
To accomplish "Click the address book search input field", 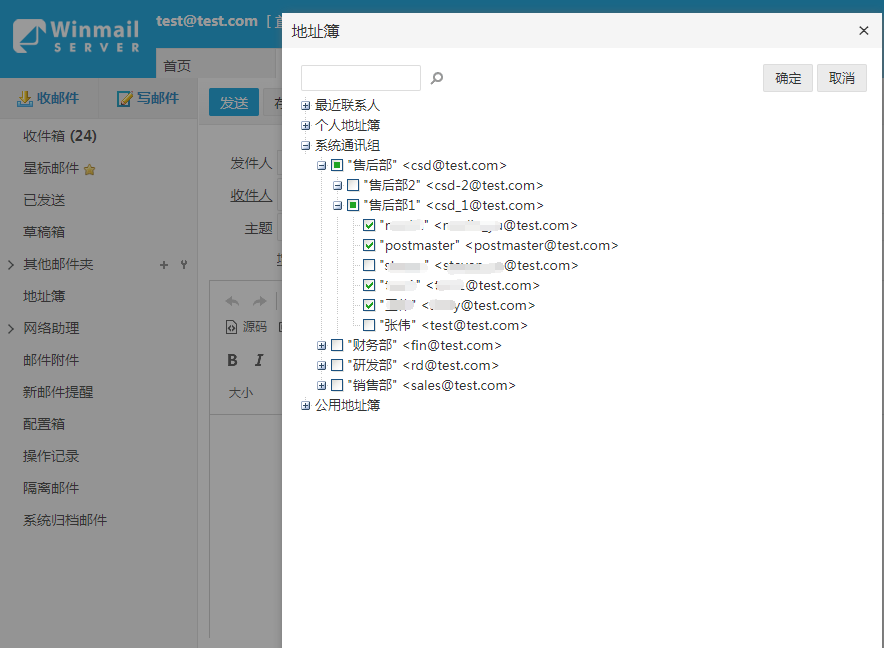I will pos(361,78).
